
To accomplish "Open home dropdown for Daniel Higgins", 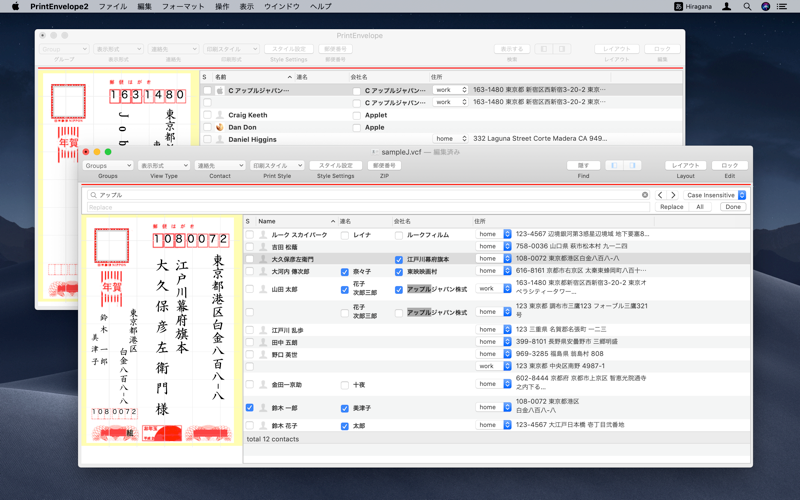I will click(450, 138).
